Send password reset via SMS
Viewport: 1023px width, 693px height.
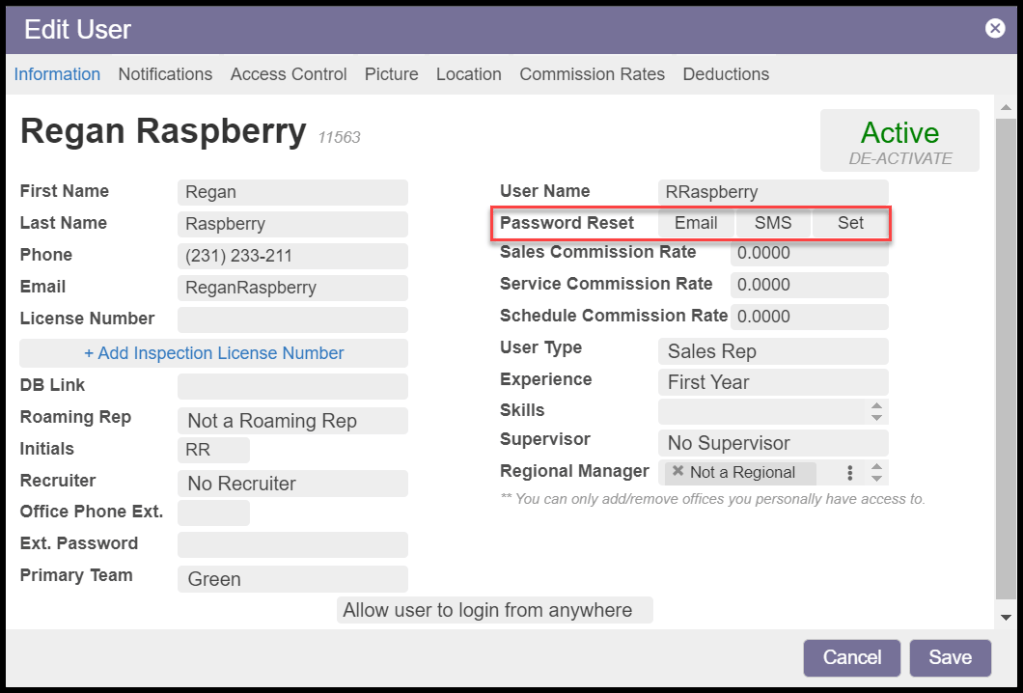[773, 223]
